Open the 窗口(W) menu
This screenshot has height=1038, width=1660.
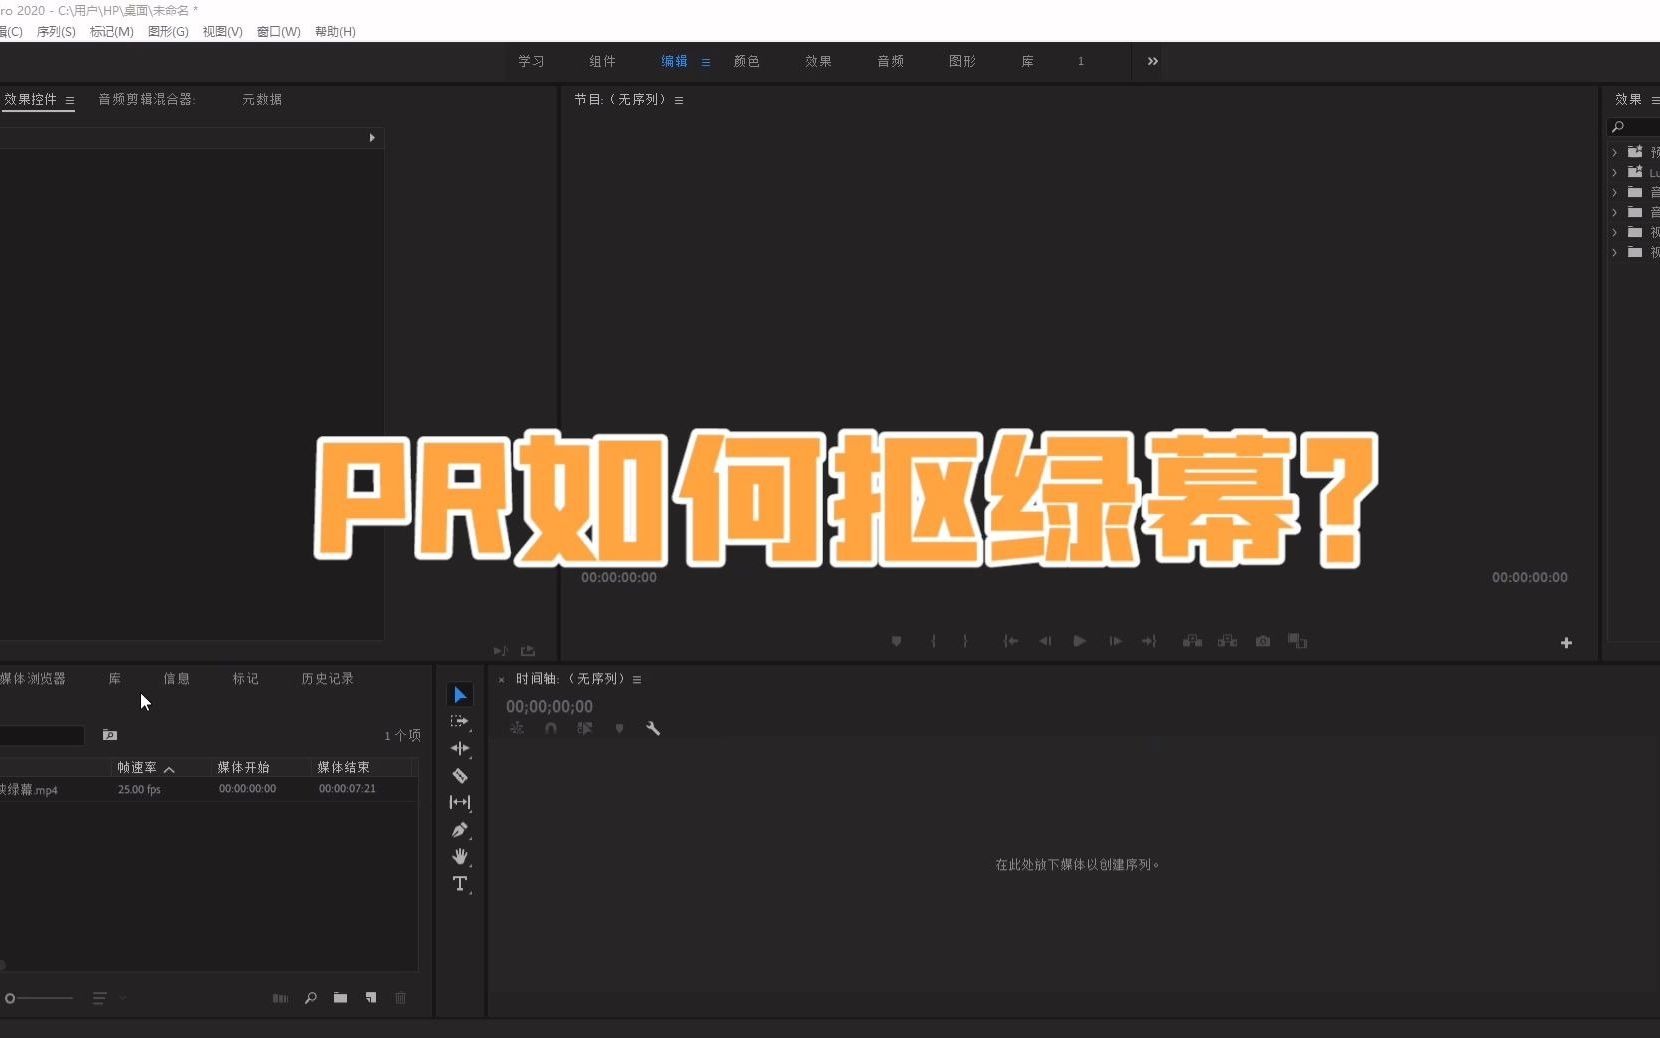click(278, 32)
